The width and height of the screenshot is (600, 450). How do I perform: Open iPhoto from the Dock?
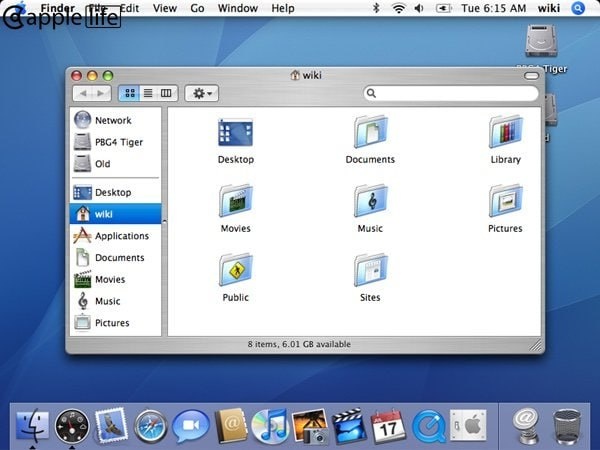[310, 426]
